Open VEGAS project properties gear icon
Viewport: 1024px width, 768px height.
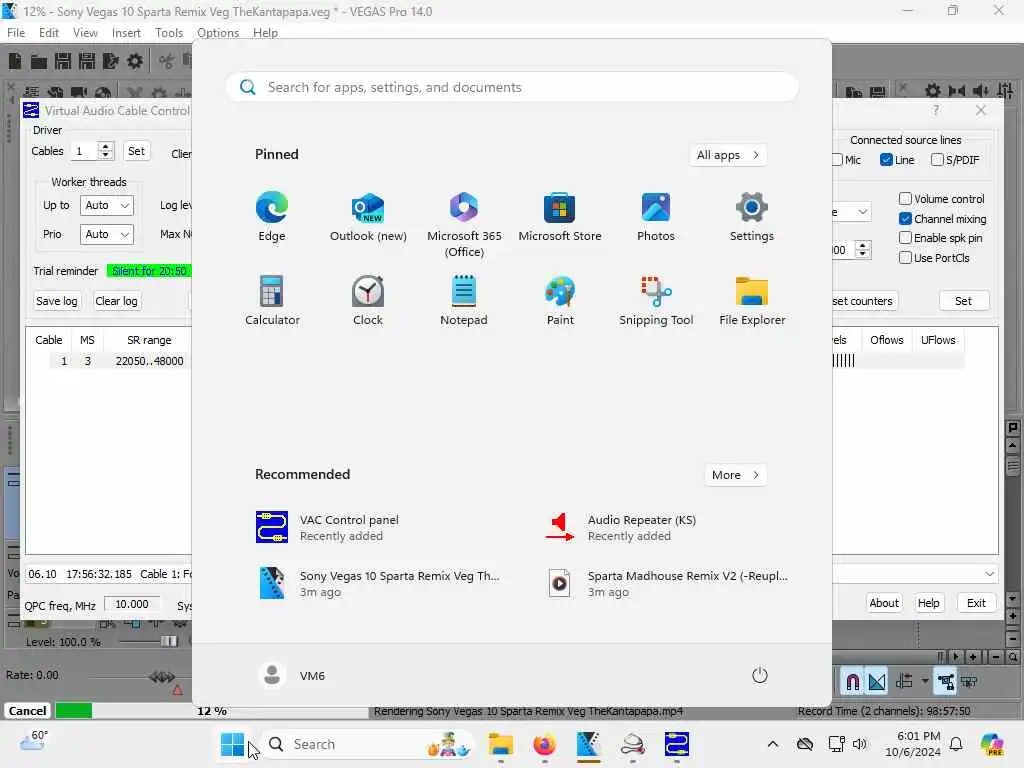[135, 61]
